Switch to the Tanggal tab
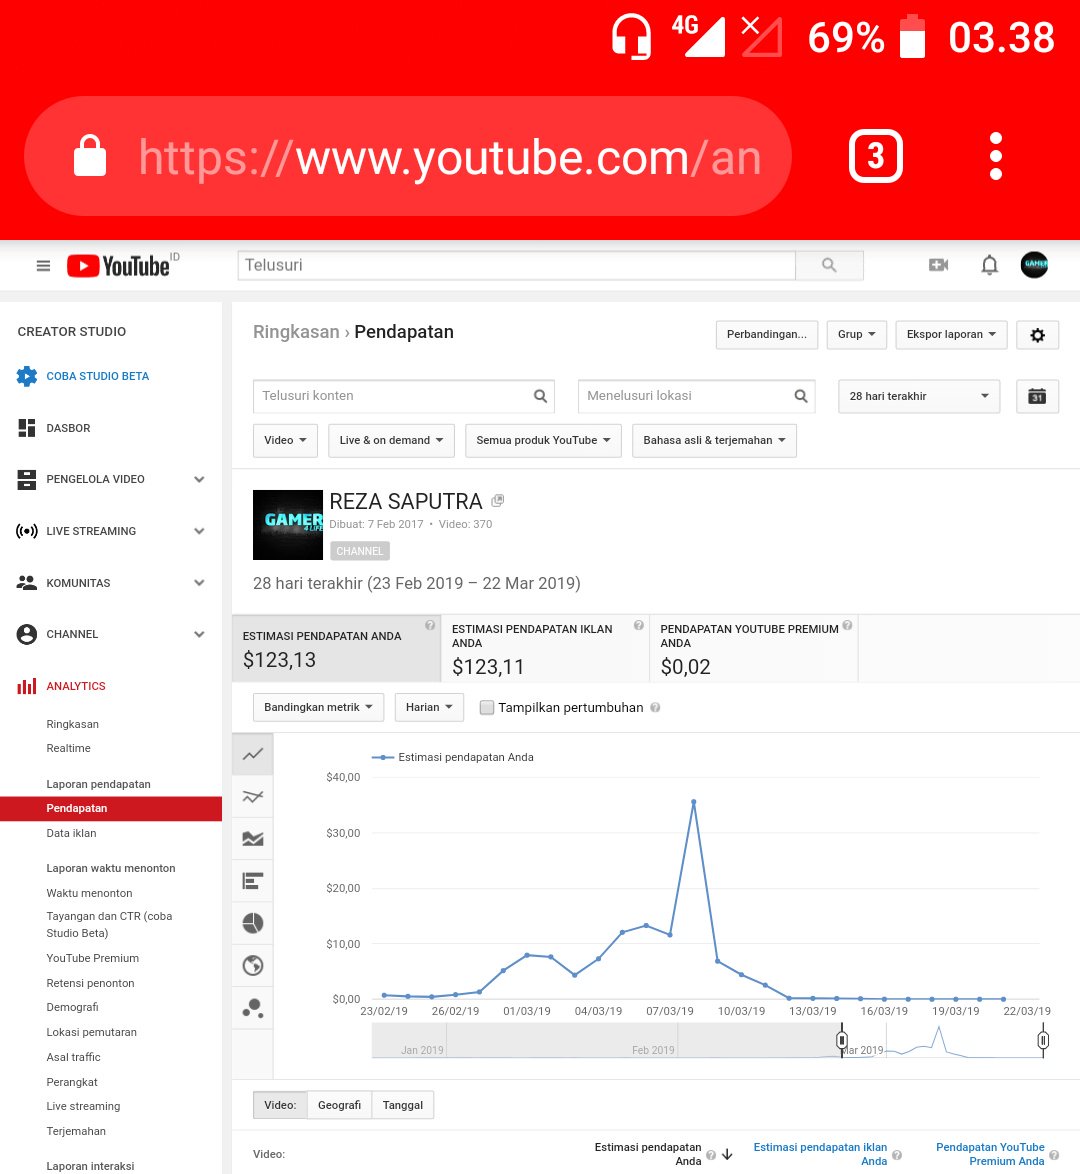 pyautogui.click(x=403, y=1105)
